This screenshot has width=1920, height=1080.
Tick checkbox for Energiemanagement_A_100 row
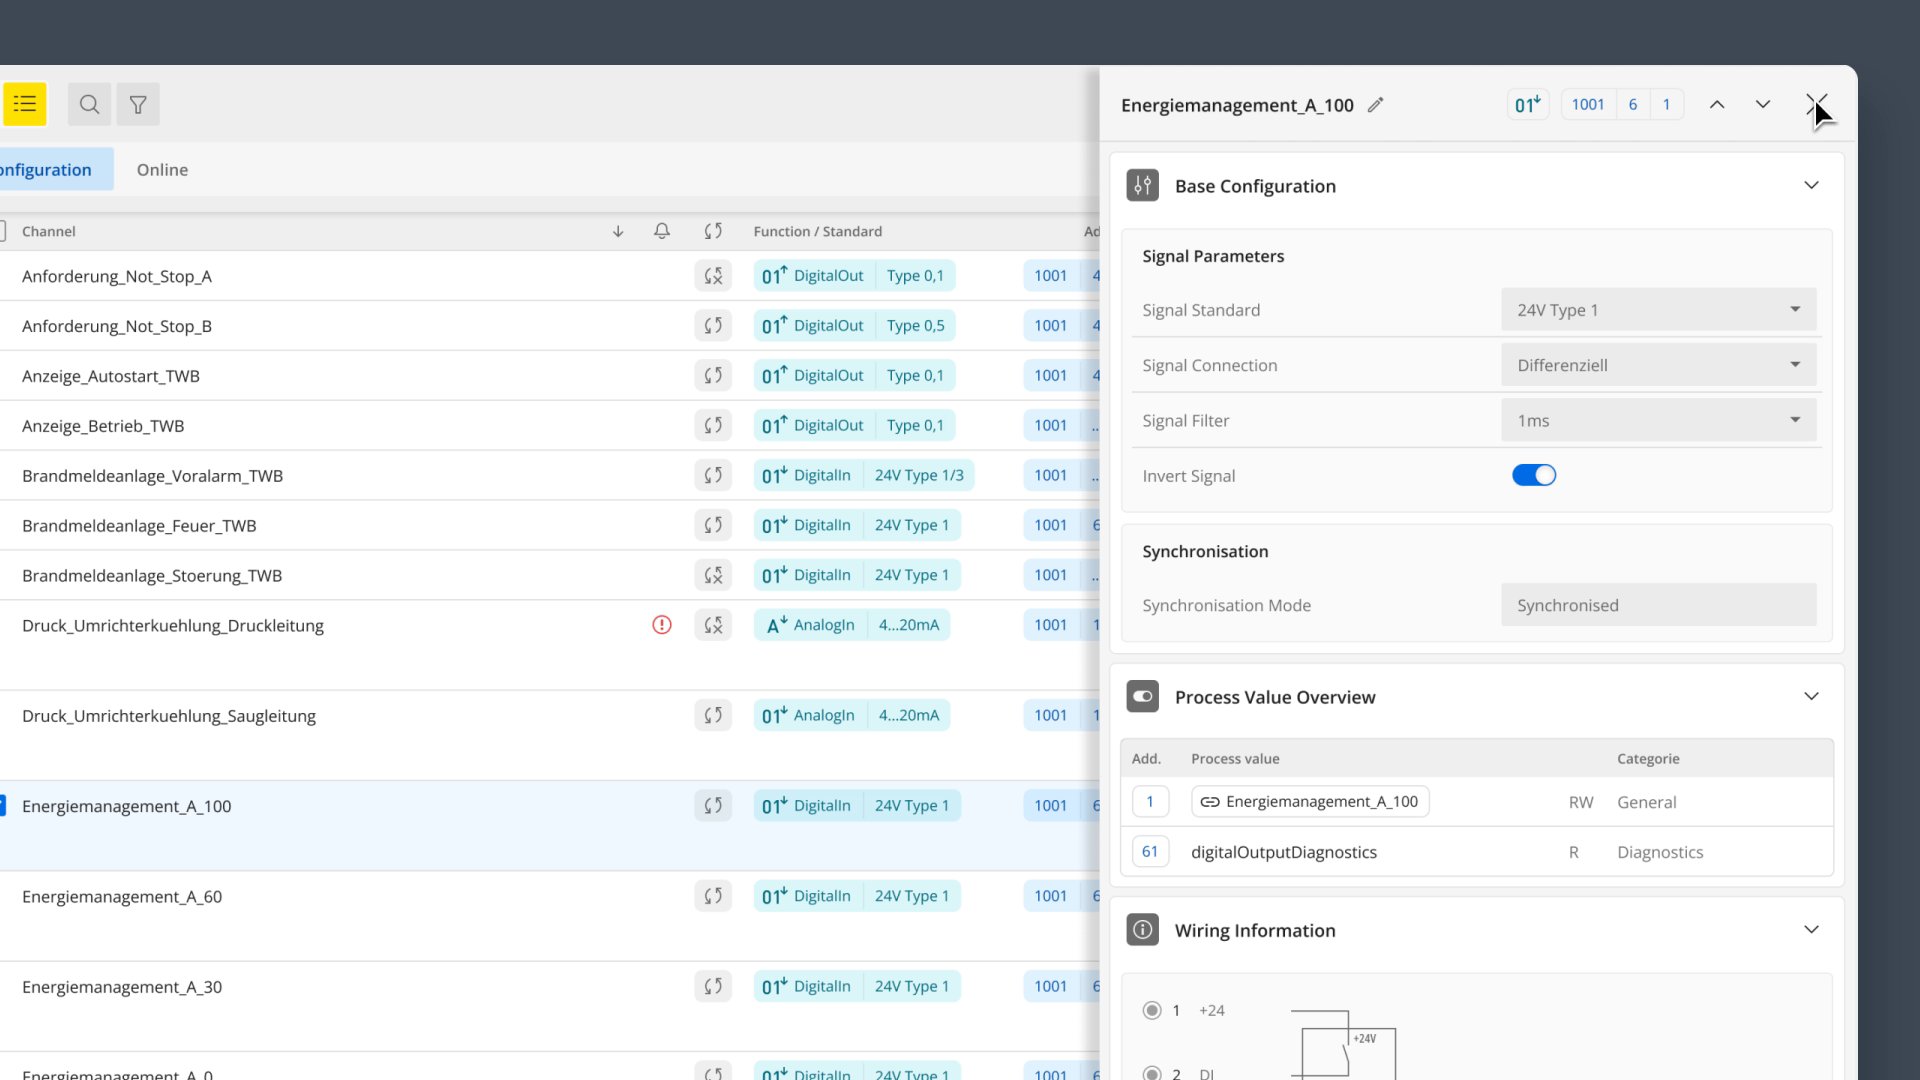click(3, 806)
